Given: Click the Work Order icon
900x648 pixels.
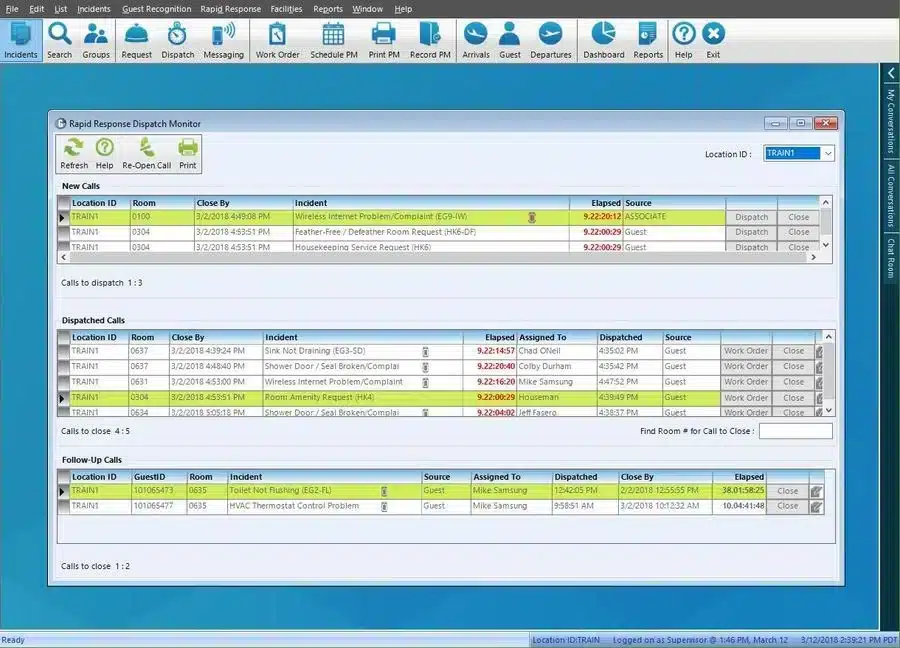Looking at the screenshot, I should point(277,40).
